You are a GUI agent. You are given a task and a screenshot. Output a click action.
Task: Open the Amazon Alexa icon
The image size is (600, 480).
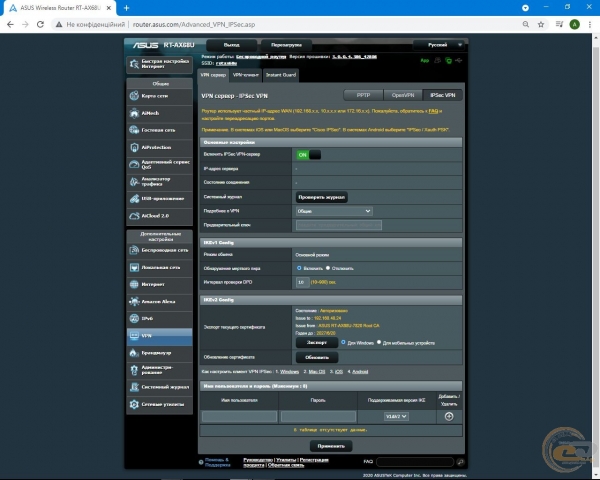(134, 301)
